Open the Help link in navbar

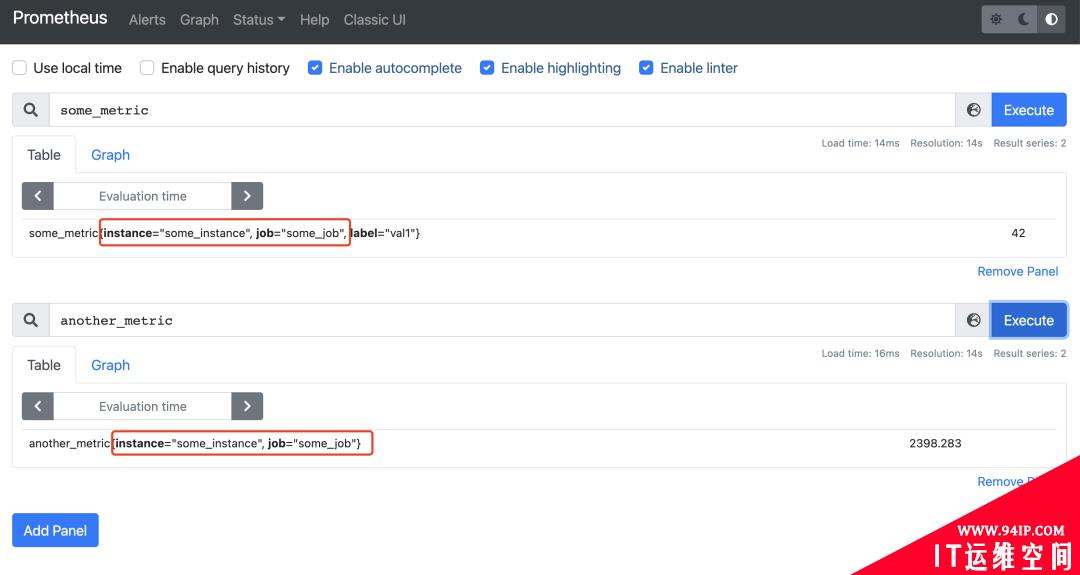(x=314, y=20)
